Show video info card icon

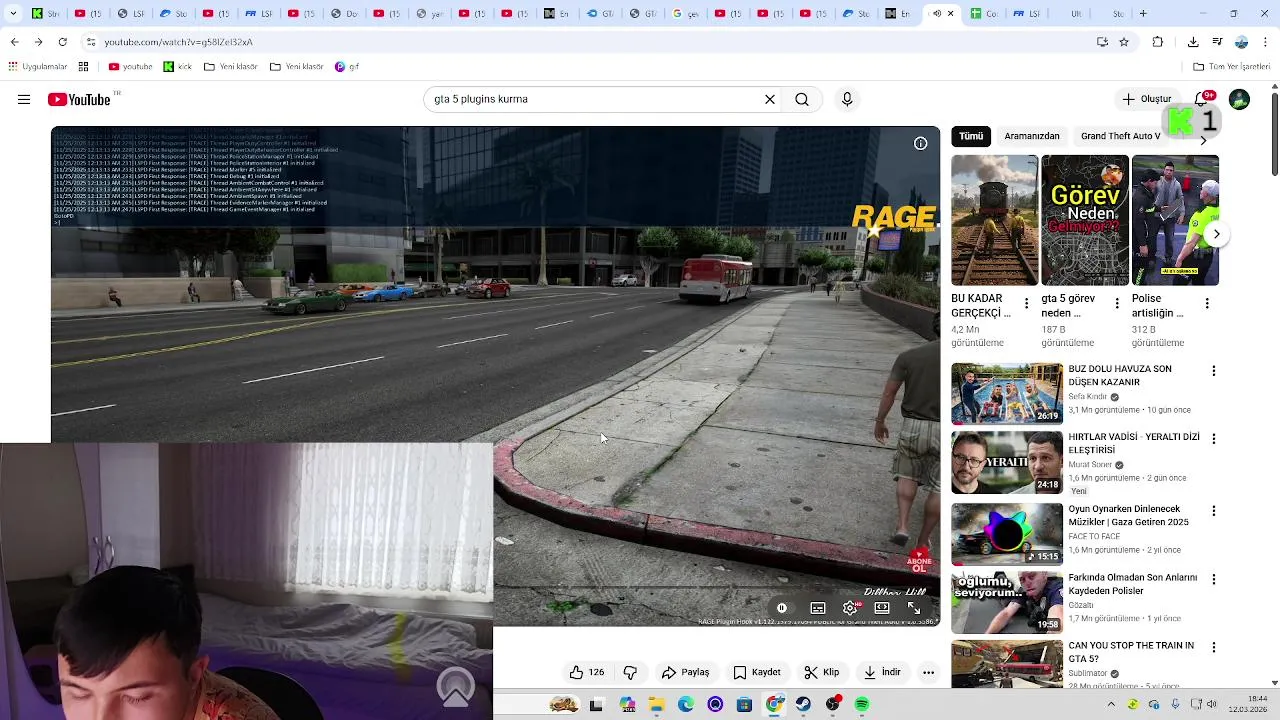921,143
